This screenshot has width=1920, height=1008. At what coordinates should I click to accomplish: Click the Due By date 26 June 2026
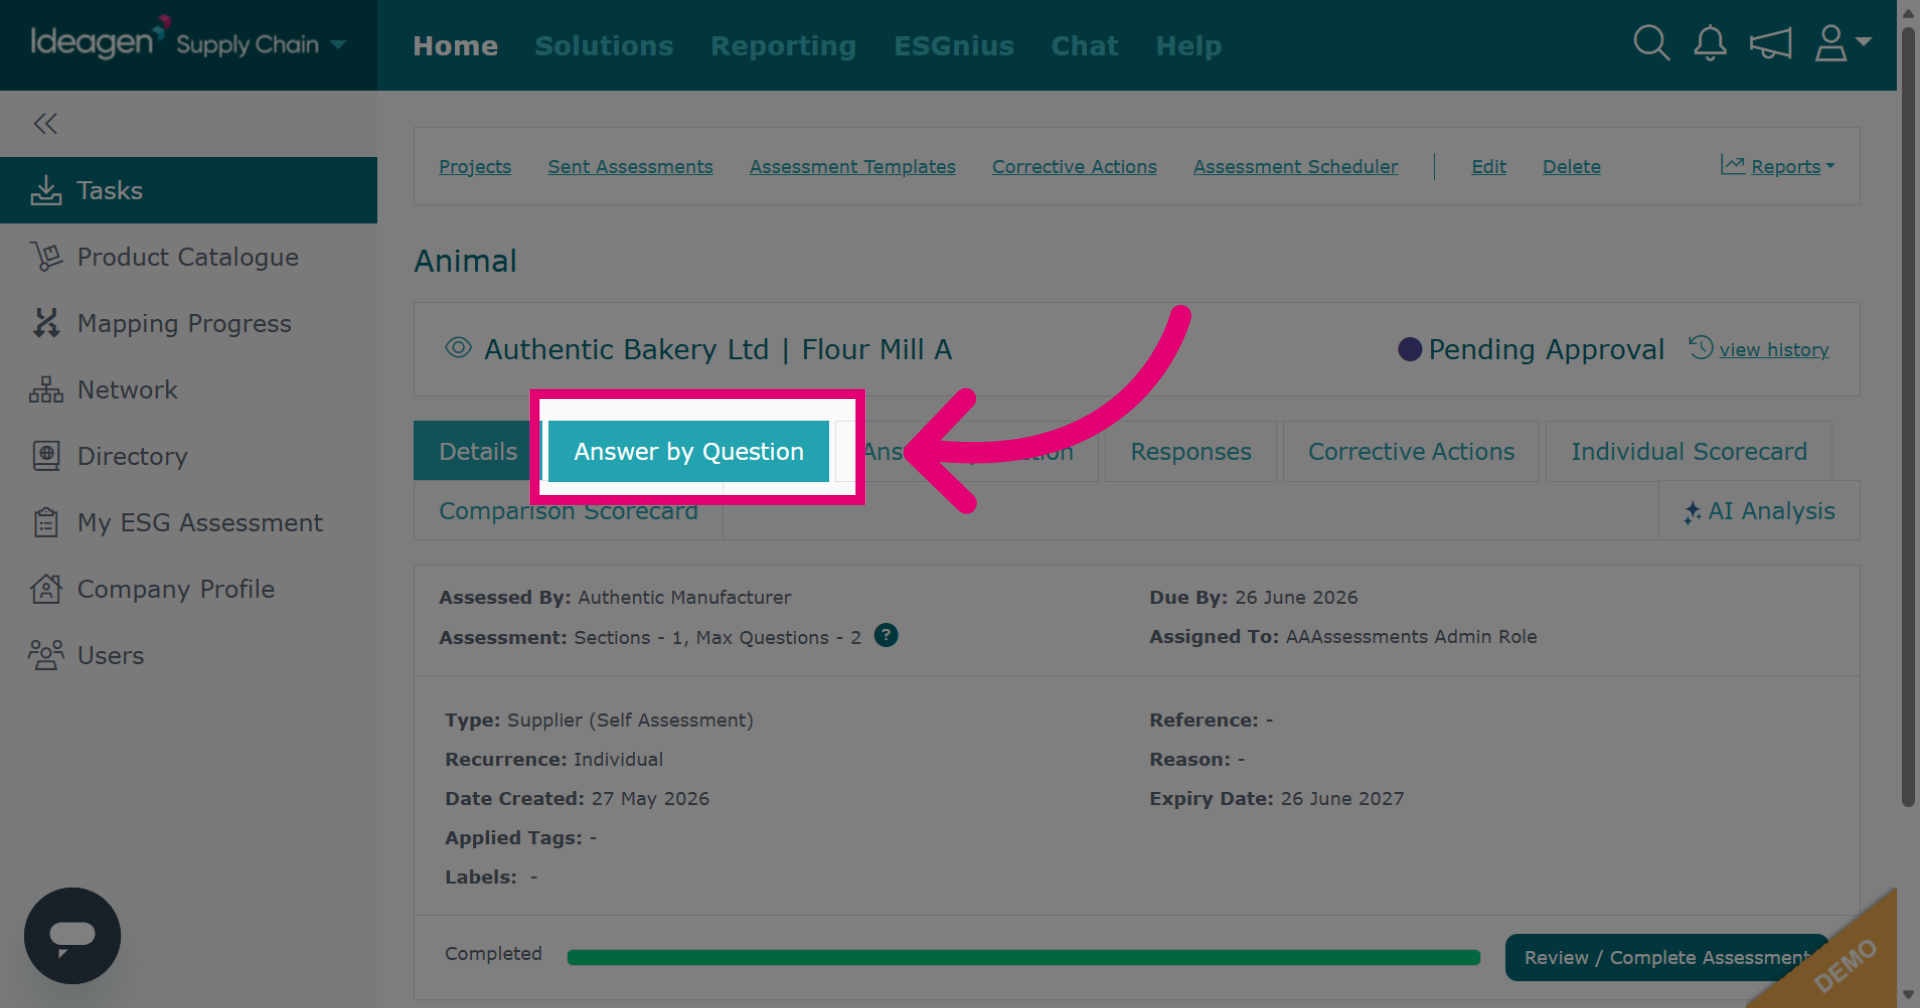(x=1296, y=597)
